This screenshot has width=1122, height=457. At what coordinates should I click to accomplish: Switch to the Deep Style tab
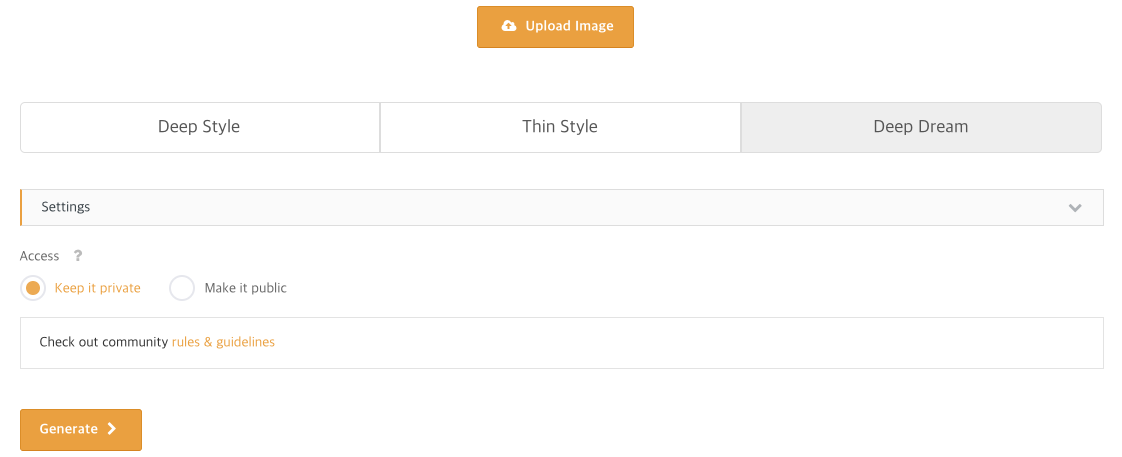[200, 127]
